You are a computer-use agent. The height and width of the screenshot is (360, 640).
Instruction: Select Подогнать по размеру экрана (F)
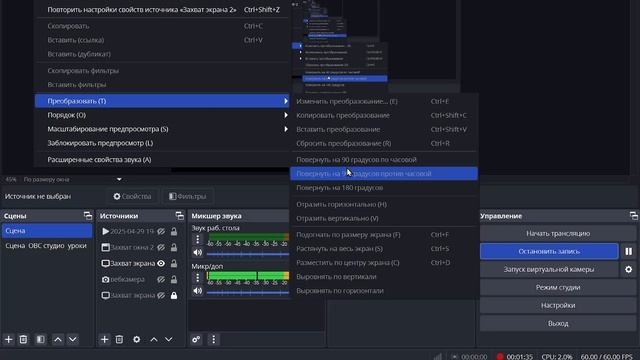[384, 235]
